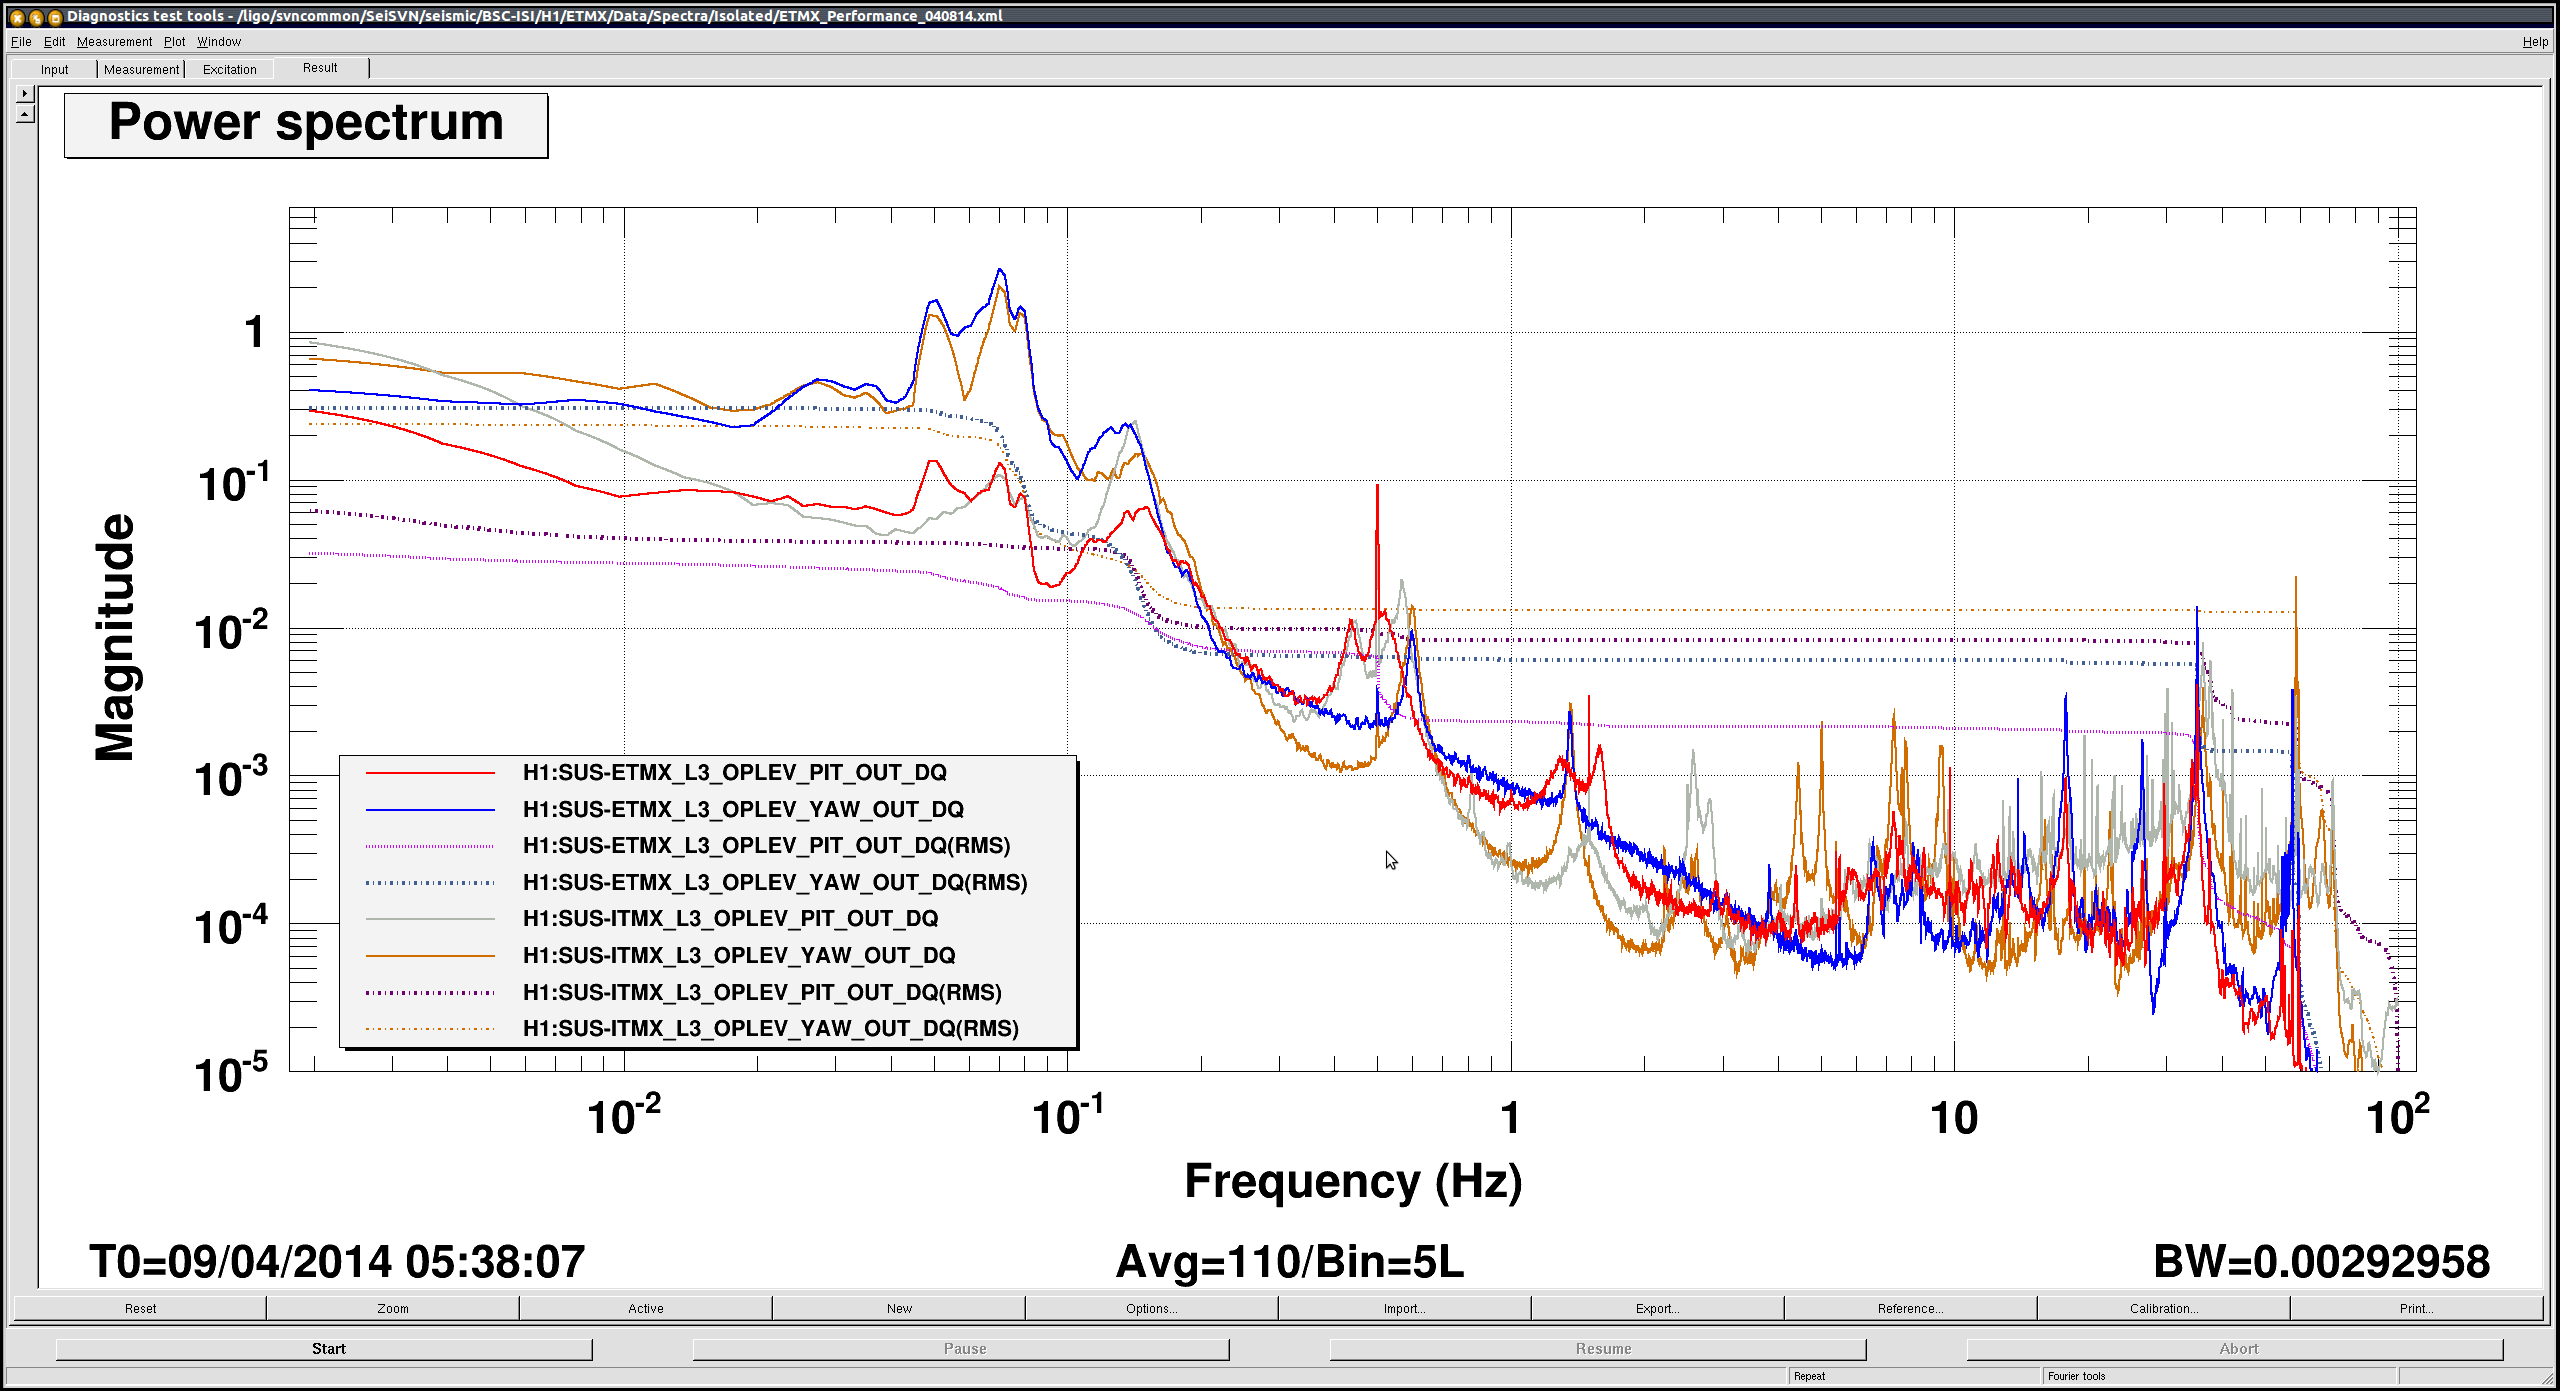This screenshot has height=1391, width=2560.
Task: Click legend entry H1:SUS-ETMX_L3_OPLEV_PIT_OUT_DQ
Action: coord(735,773)
